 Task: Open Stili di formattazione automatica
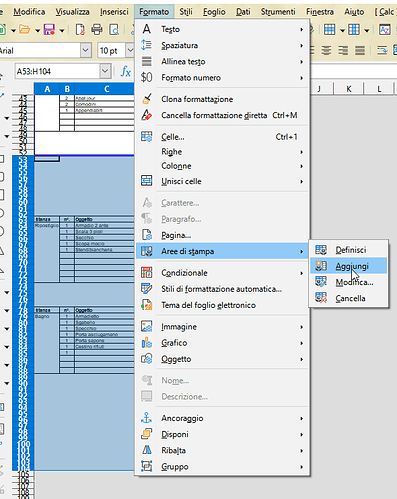point(222,289)
